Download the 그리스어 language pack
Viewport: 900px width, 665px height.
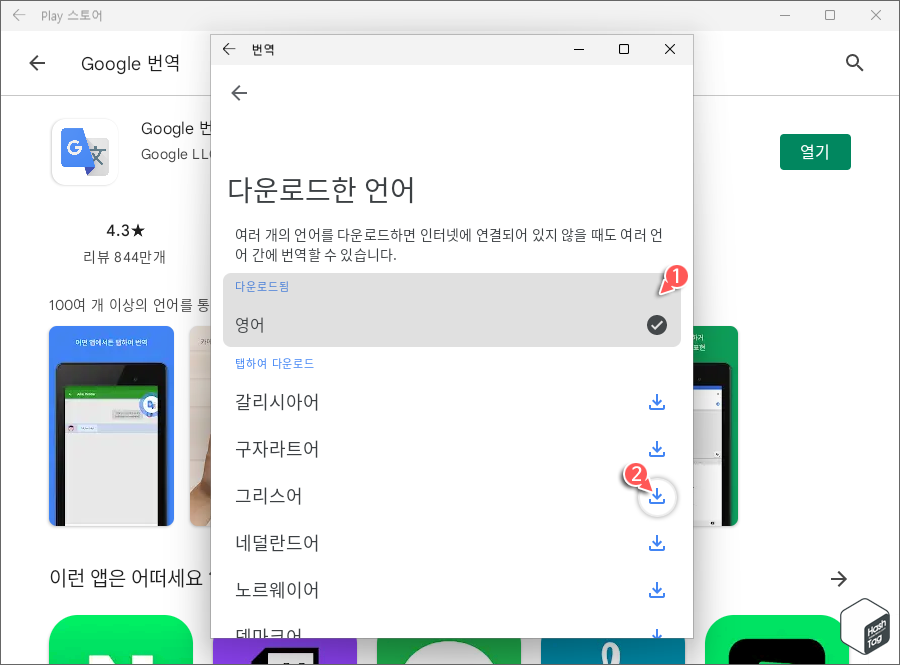(657, 496)
